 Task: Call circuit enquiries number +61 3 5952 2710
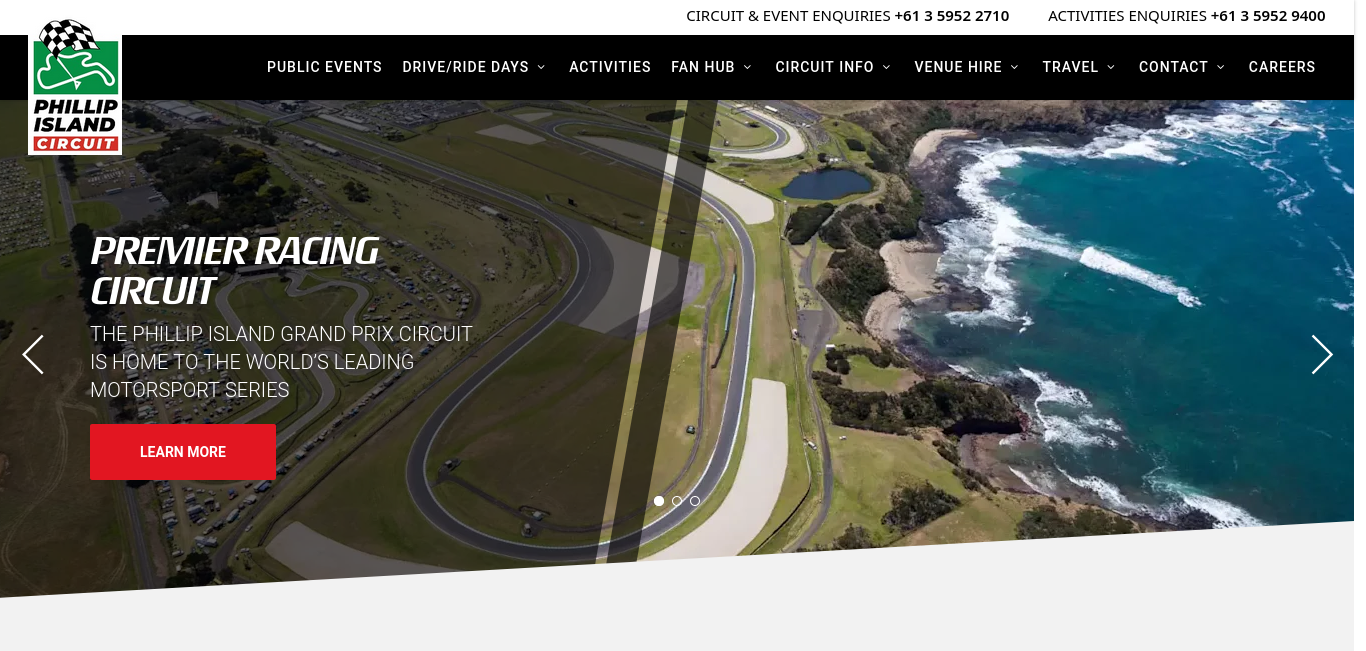point(952,16)
